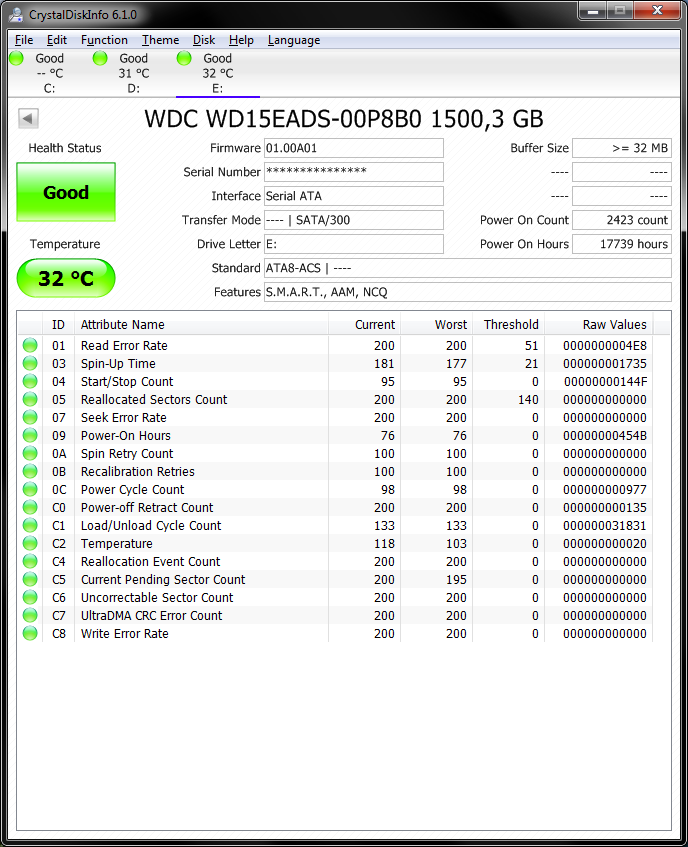Click the Firmware field 01.00A01

pos(354,148)
